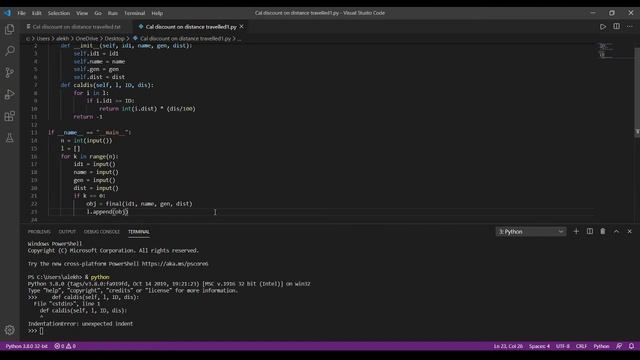Click Ln 23, Col 28 go-to-line indicator
This screenshot has width=640, height=360.
(x=508, y=346)
